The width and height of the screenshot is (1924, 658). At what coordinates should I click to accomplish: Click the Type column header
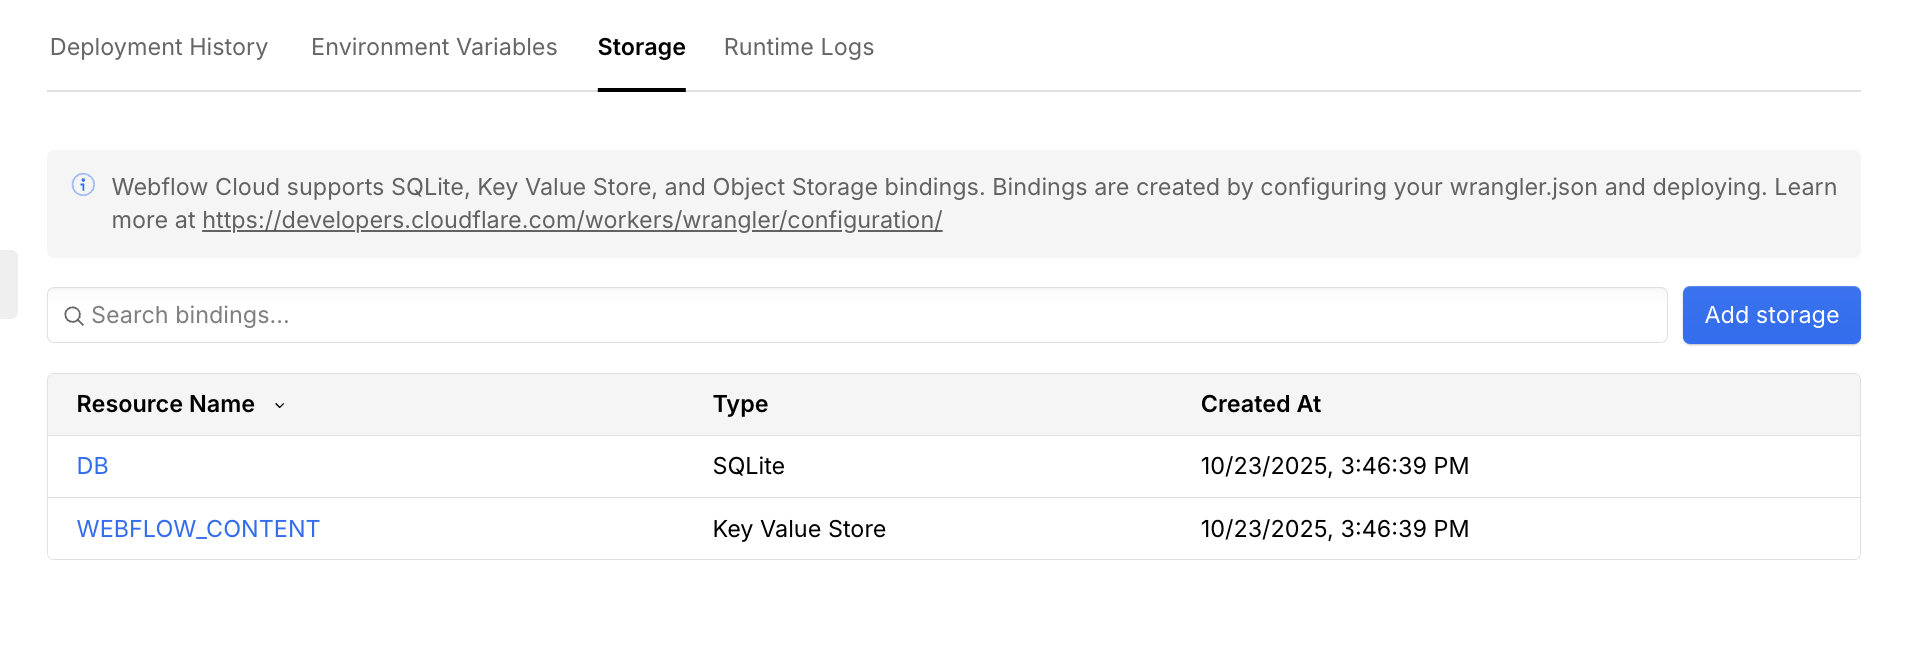click(740, 404)
